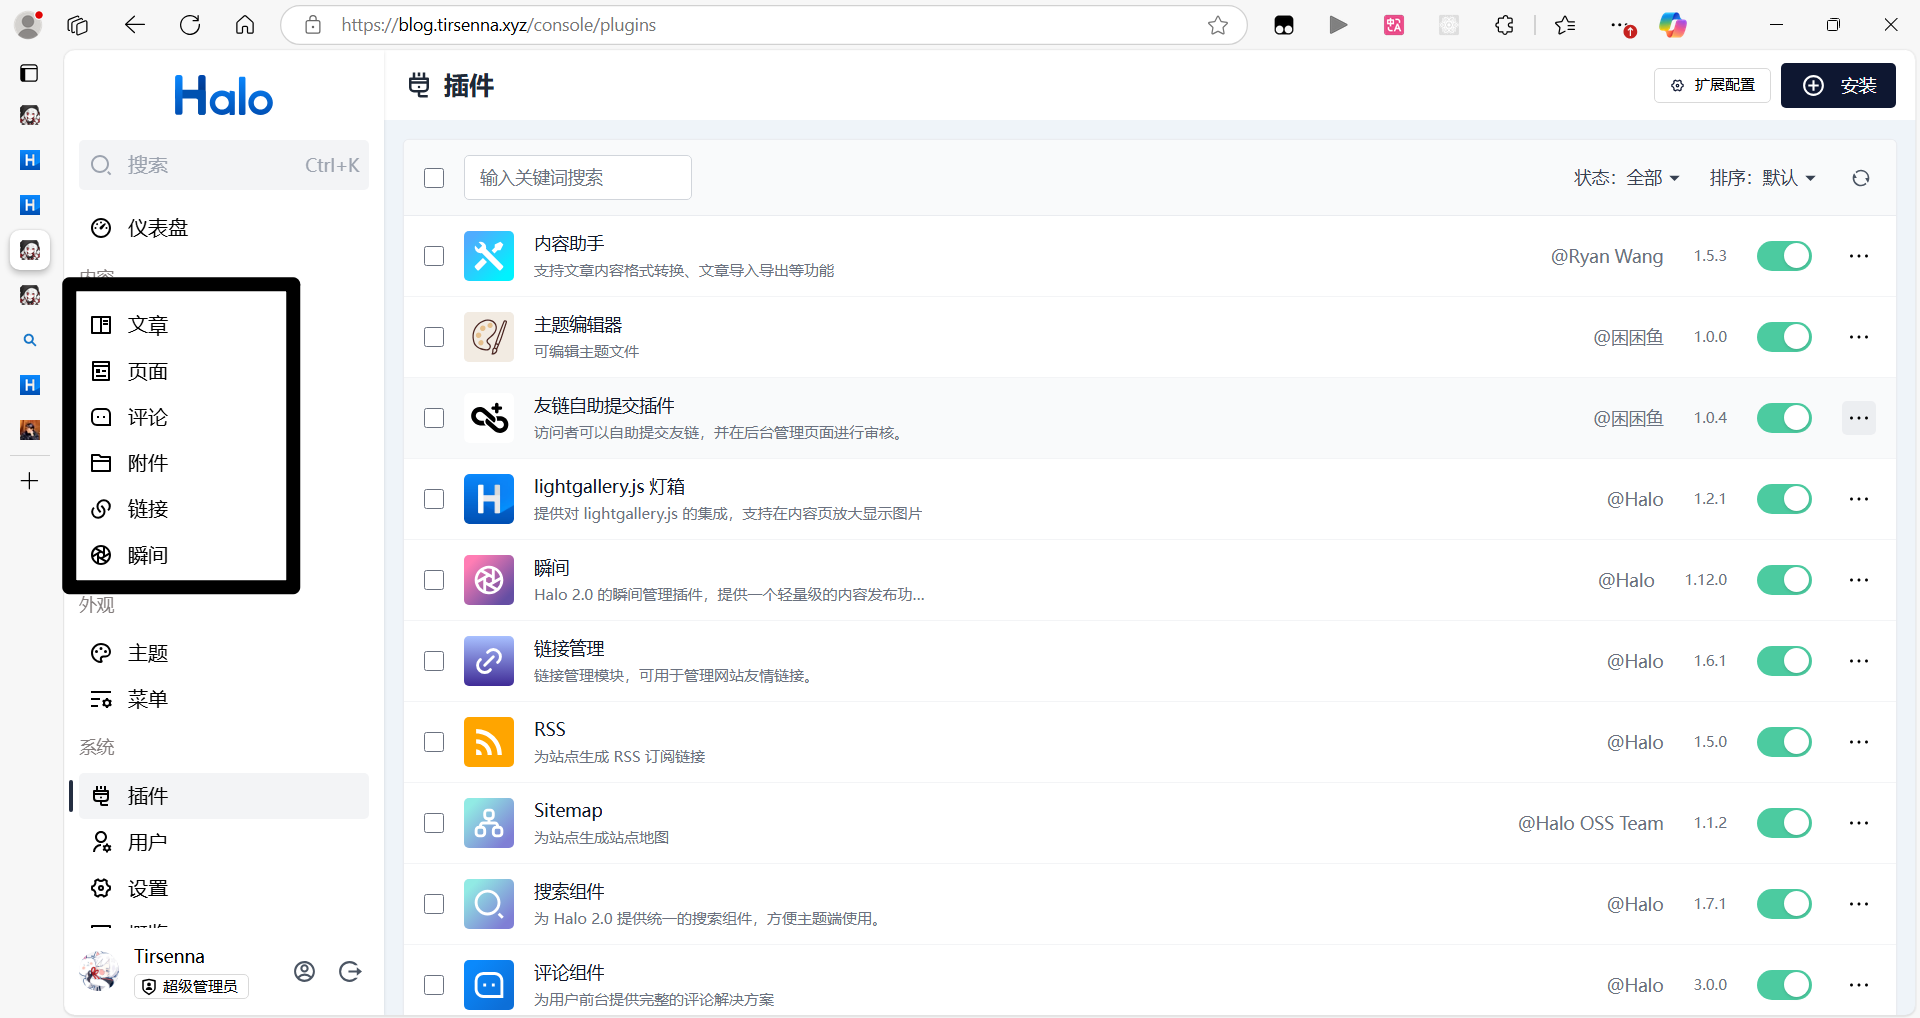The width and height of the screenshot is (1920, 1018).
Task: Disable the 内容助手 plugin switch
Action: pos(1784,256)
